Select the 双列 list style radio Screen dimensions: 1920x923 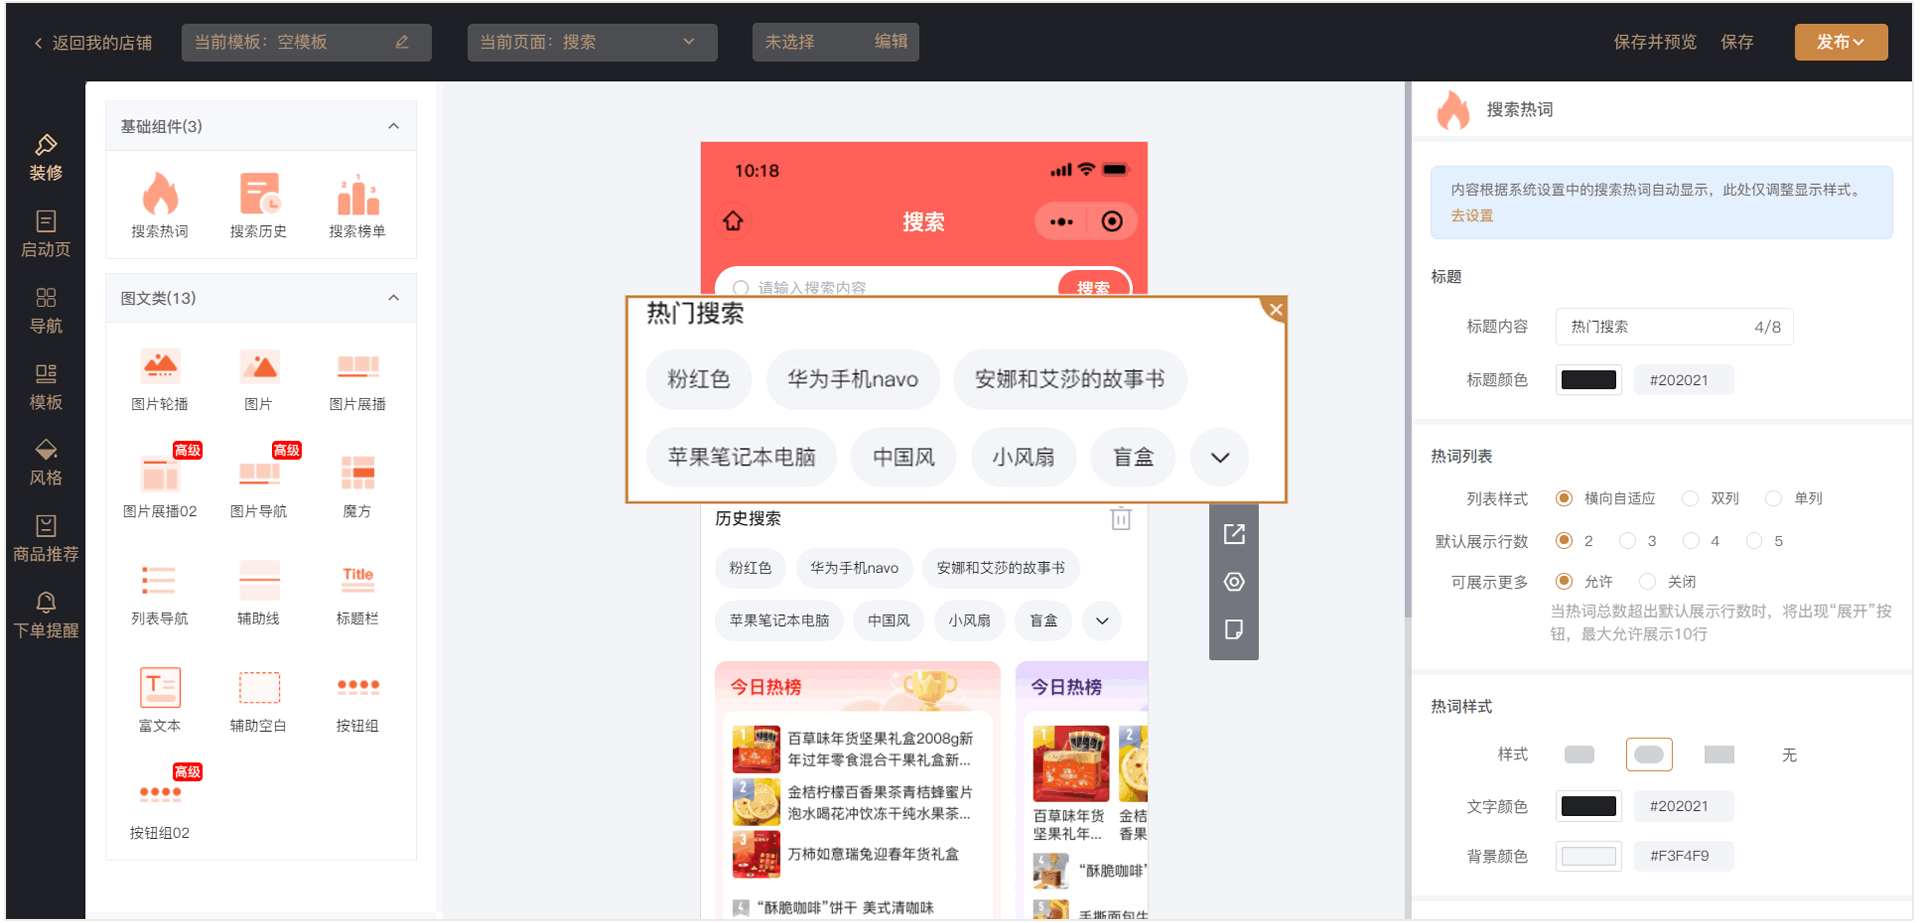[x=1690, y=499]
